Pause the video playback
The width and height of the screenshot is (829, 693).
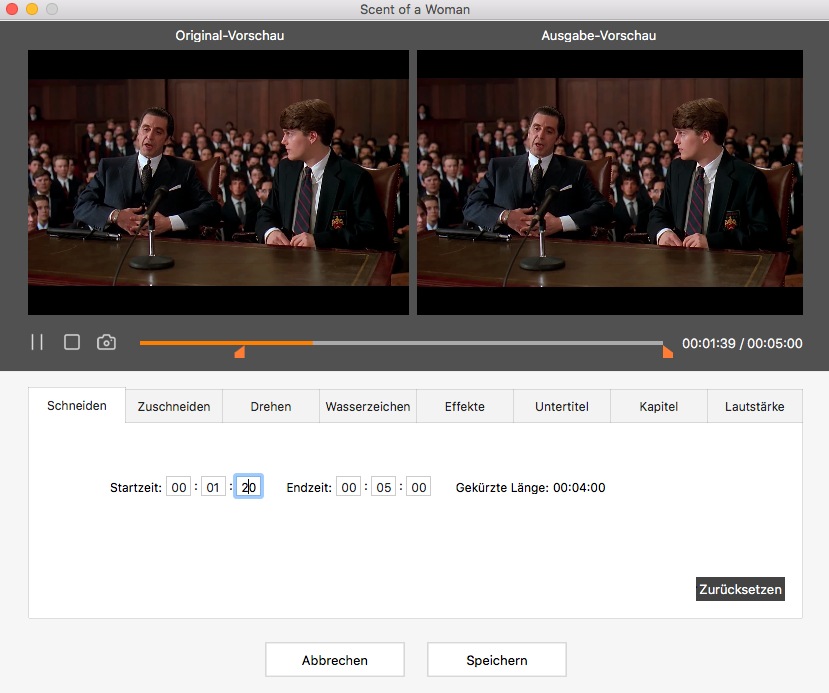click(x=37, y=342)
